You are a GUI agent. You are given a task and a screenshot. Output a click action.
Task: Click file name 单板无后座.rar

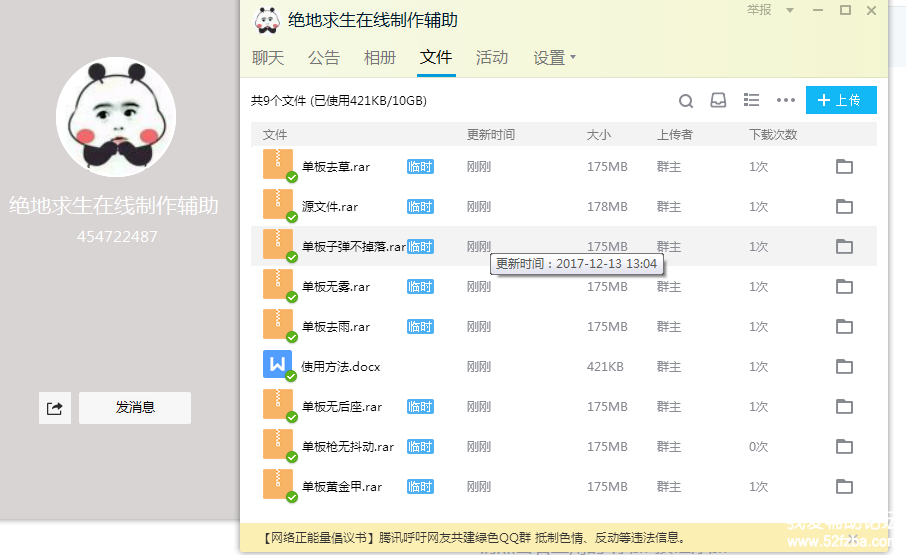342,407
